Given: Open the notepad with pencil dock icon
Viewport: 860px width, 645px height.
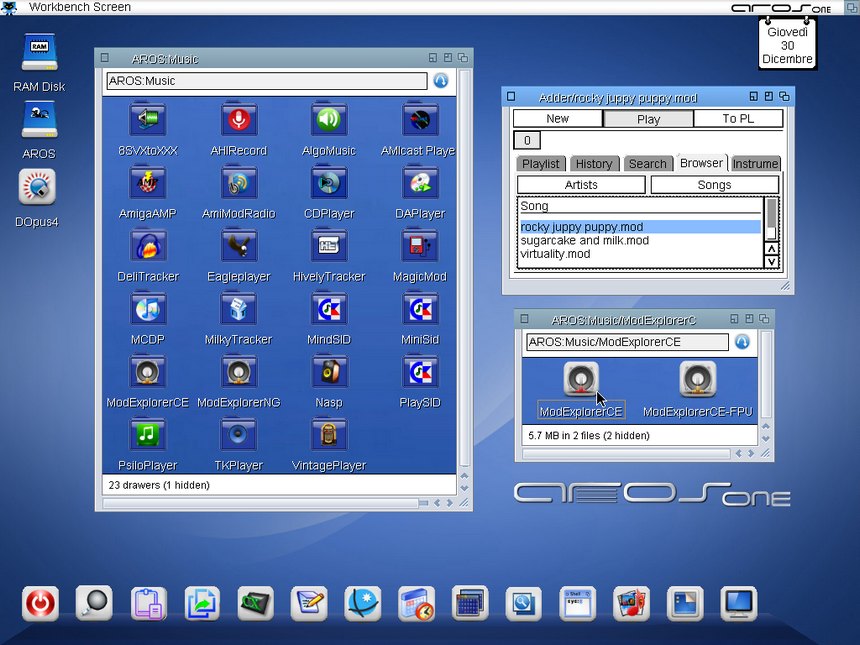Looking at the screenshot, I should (x=309, y=603).
